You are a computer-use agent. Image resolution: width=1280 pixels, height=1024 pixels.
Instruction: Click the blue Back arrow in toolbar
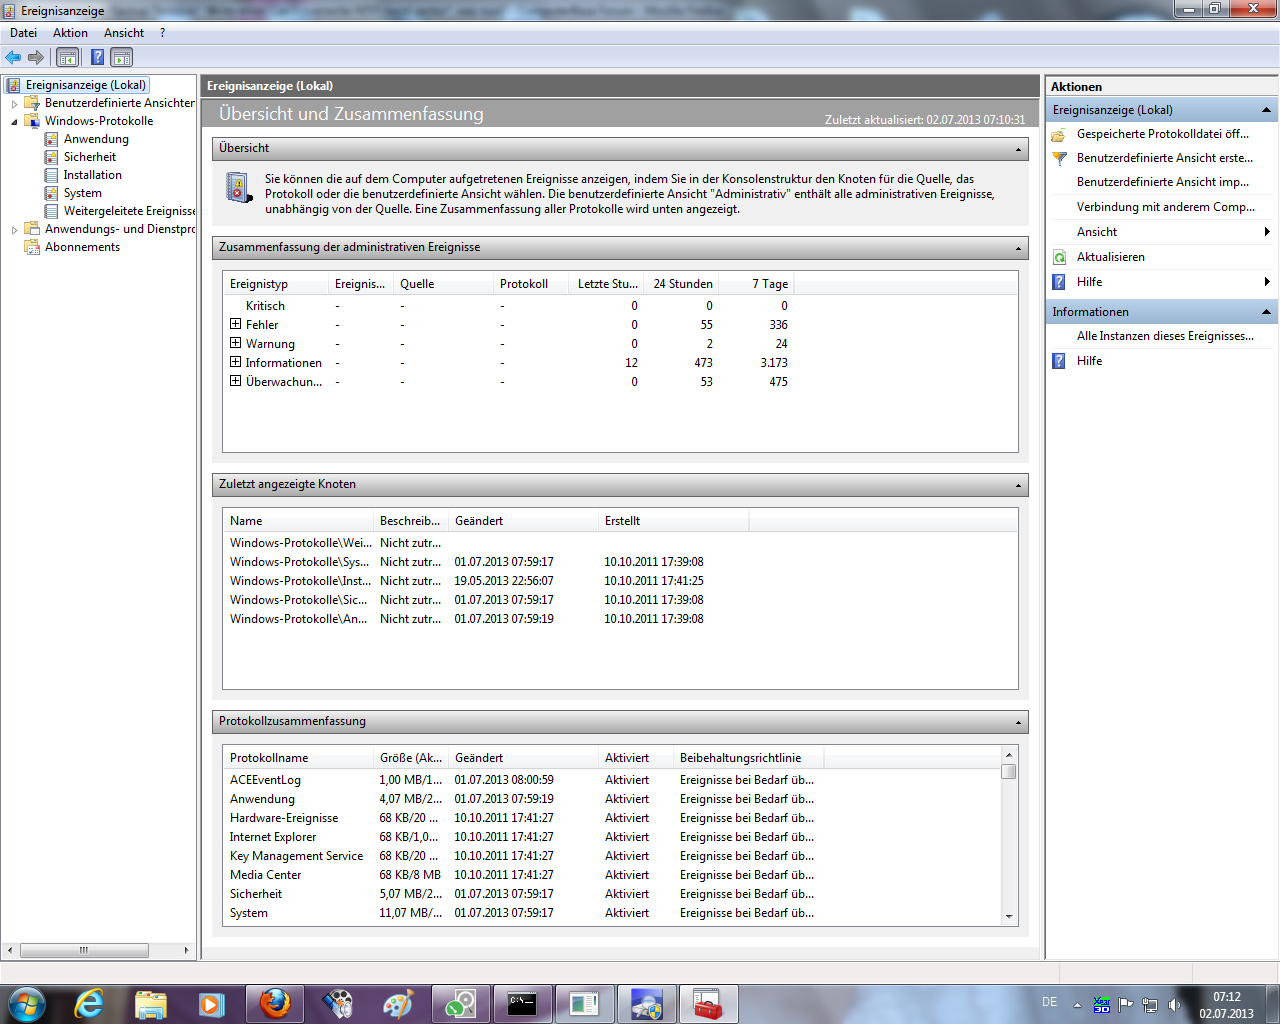[13, 57]
